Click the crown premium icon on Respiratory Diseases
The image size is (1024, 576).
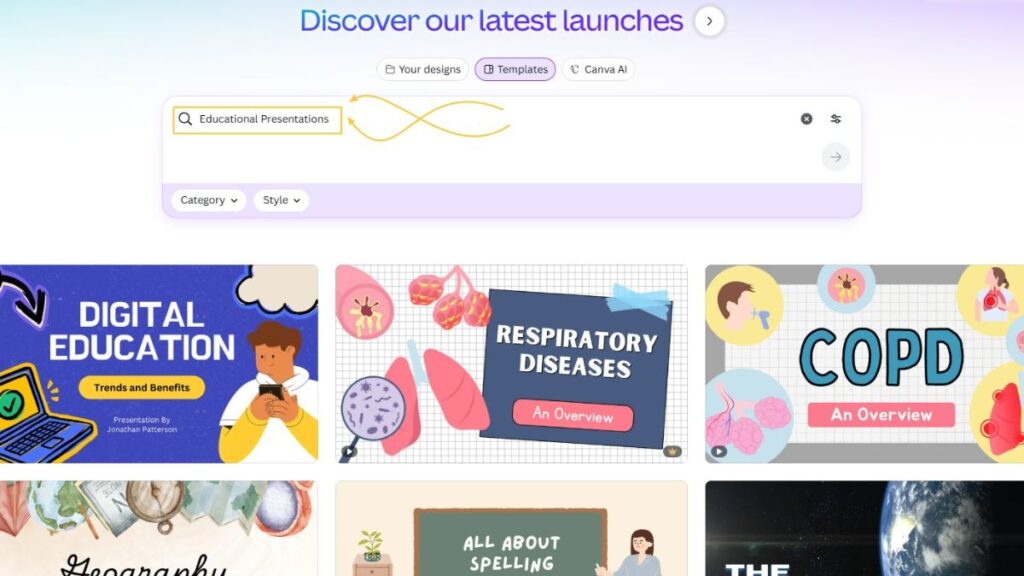(x=672, y=451)
